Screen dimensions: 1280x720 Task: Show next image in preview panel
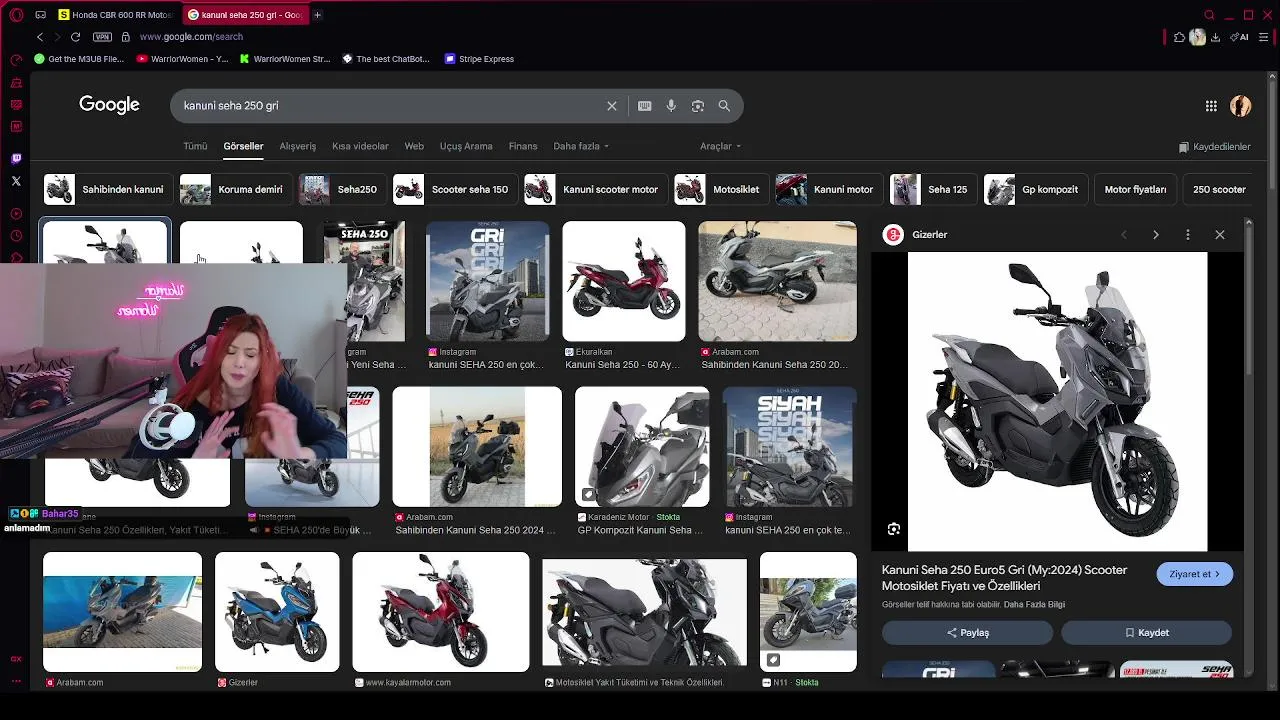[x=1156, y=235]
